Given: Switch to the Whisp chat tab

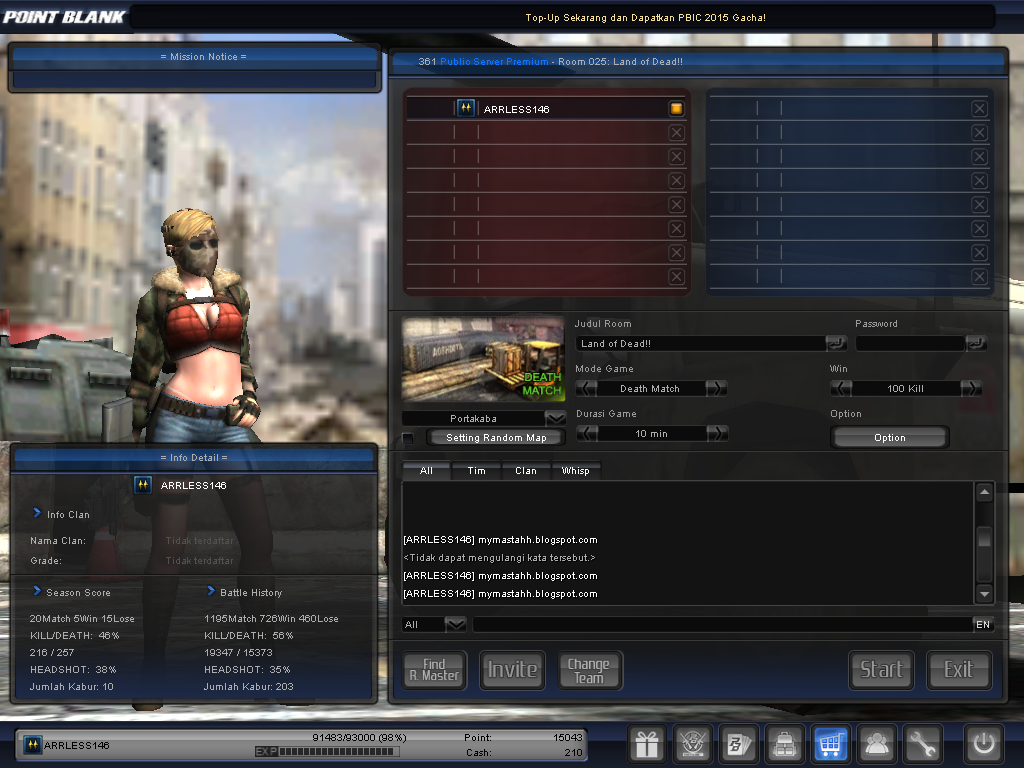Looking at the screenshot, I should click(575, 469).
